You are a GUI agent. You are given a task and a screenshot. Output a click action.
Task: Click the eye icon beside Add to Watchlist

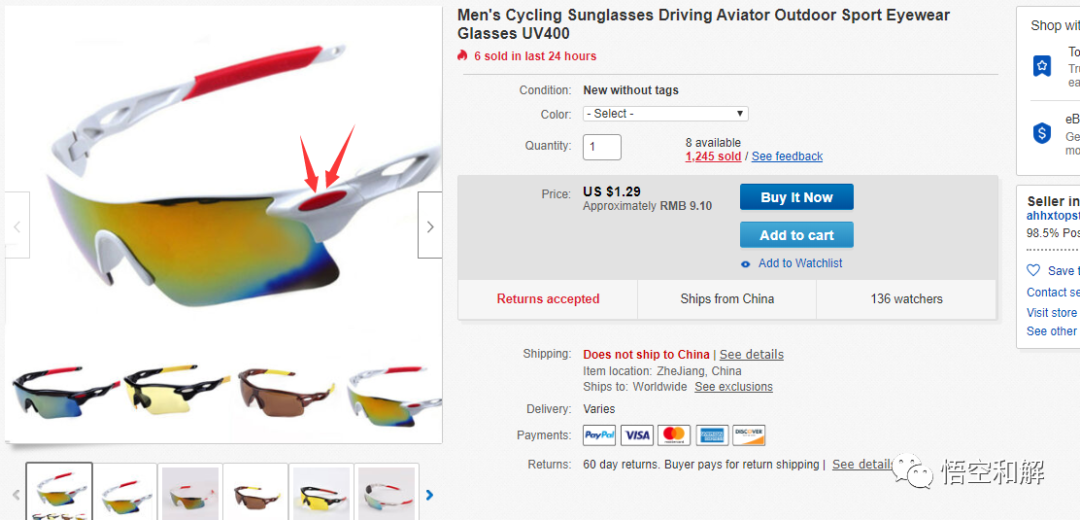(x=745, y=264)
